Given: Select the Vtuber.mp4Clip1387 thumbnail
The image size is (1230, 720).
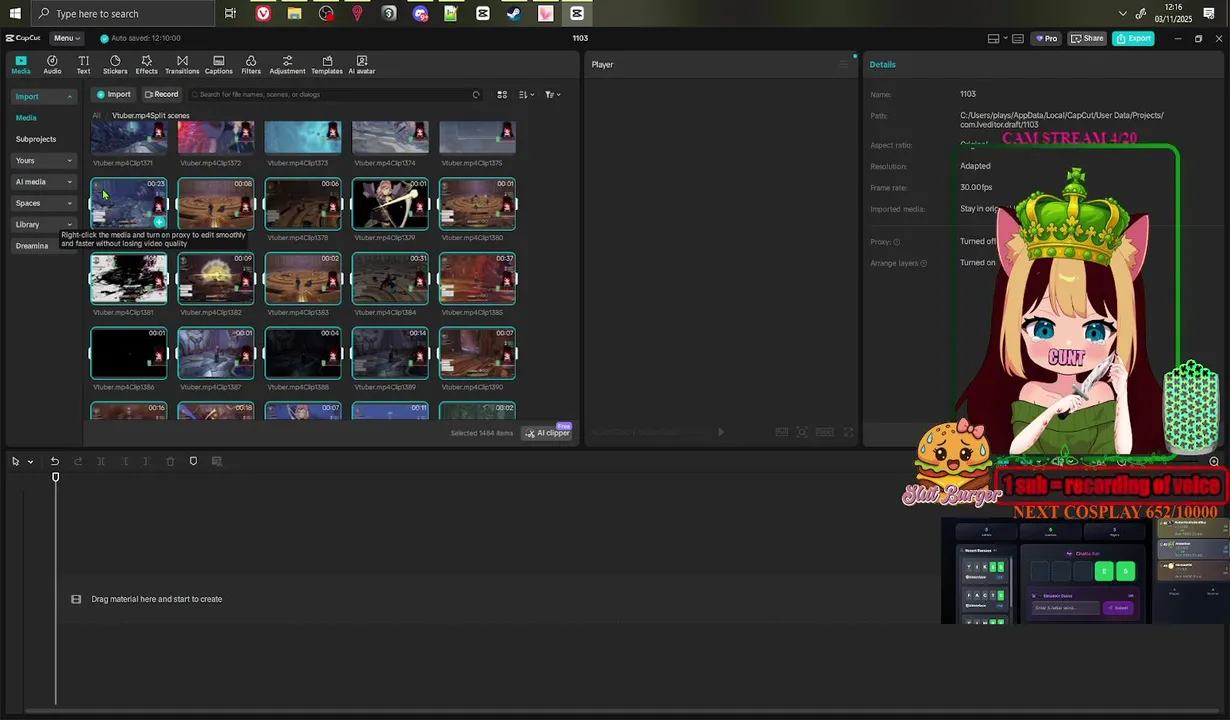Looking at the screenshot, I should point(216,353).
